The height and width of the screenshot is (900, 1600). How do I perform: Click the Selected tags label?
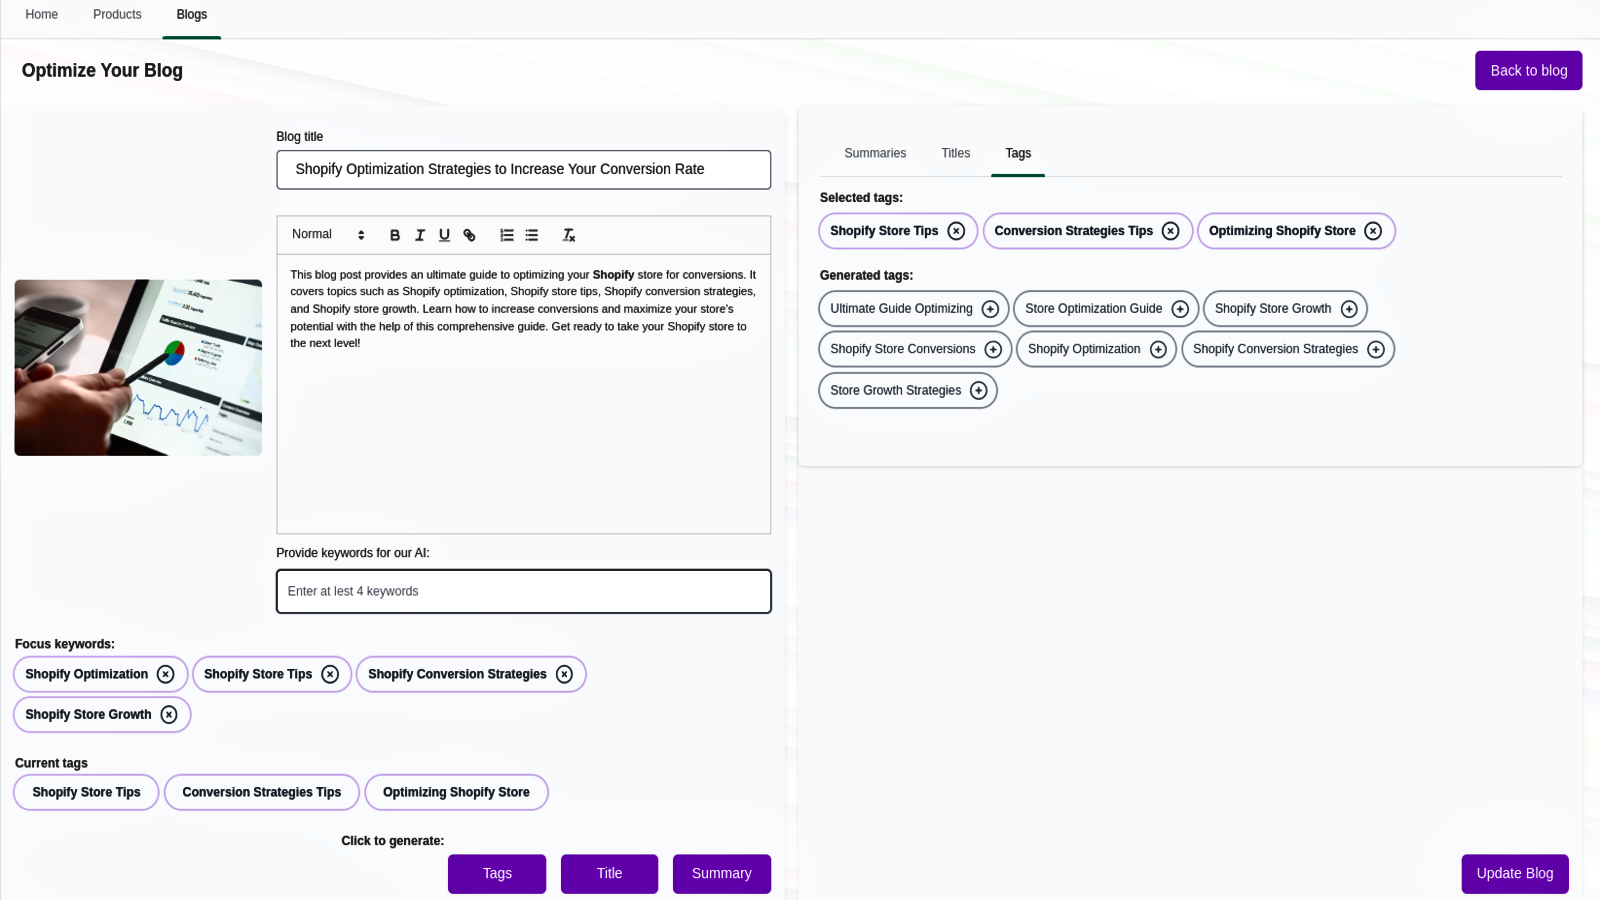tap(861, 198)
